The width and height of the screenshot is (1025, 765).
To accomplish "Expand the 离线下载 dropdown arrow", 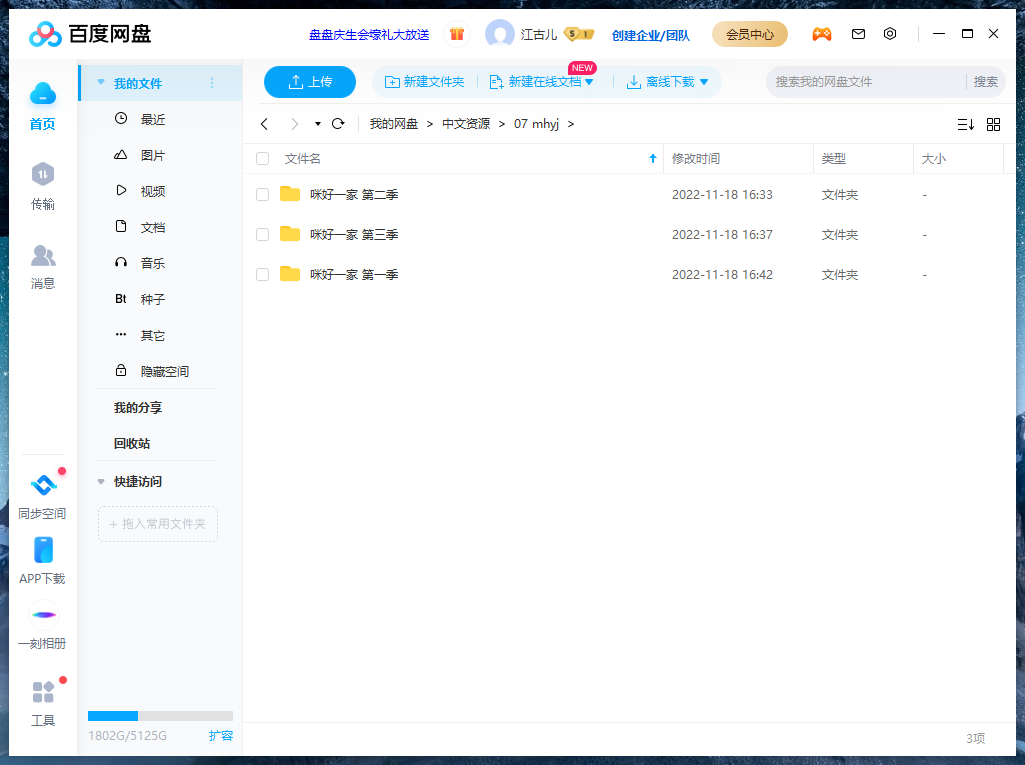I will tap(704, 82).
